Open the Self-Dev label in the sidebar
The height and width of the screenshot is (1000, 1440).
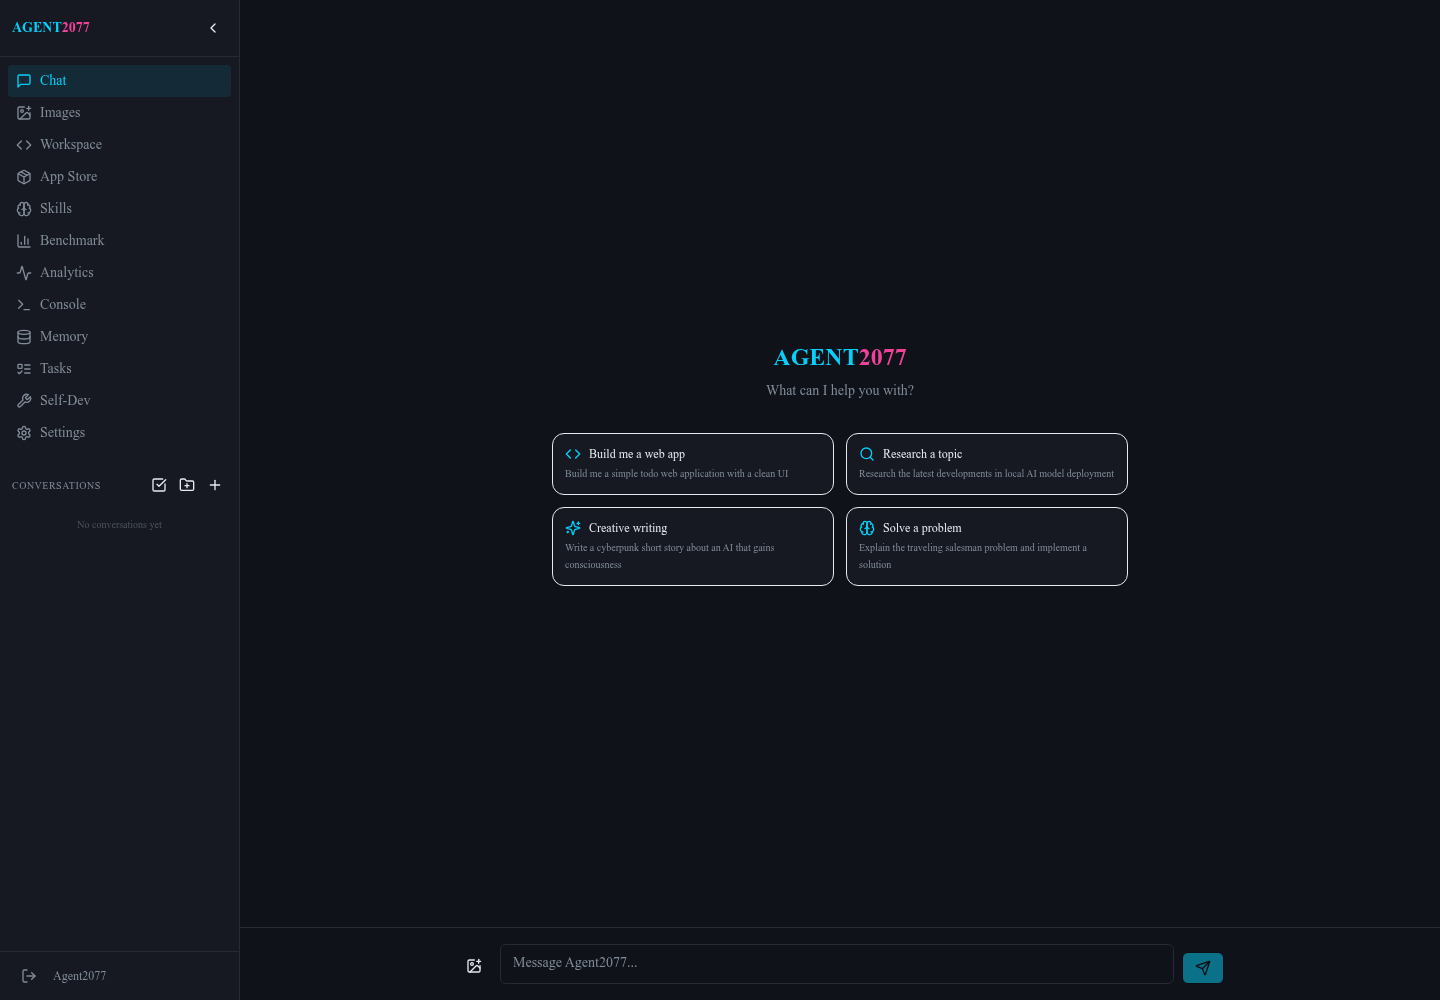click(x=65, y=401)
